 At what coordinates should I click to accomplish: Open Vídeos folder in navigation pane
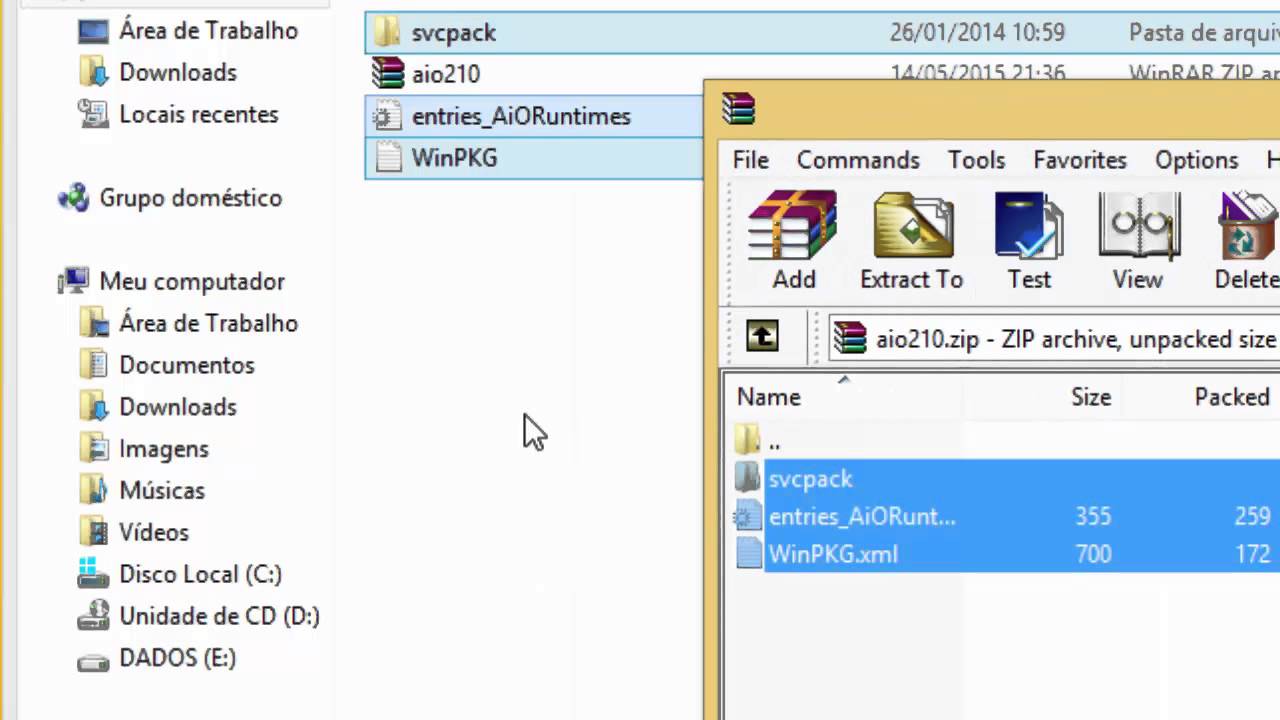pyautogui.click(x=154, y=533)
